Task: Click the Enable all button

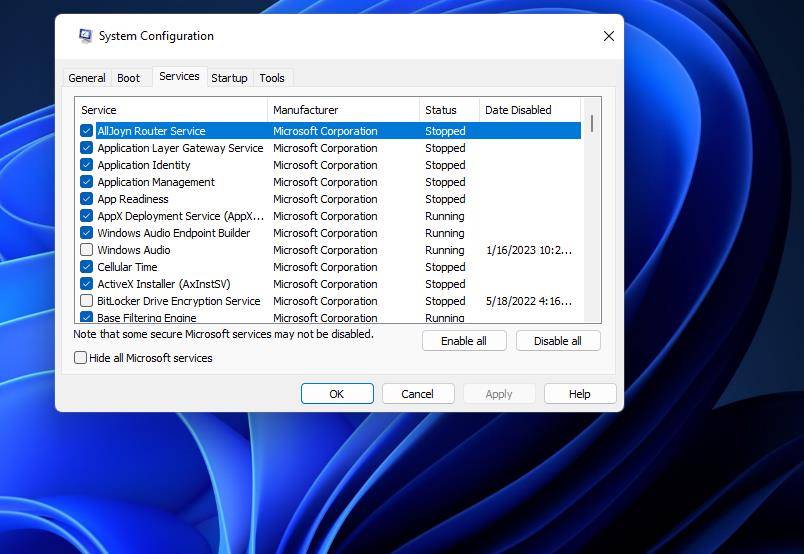Action: coord(464,341)
